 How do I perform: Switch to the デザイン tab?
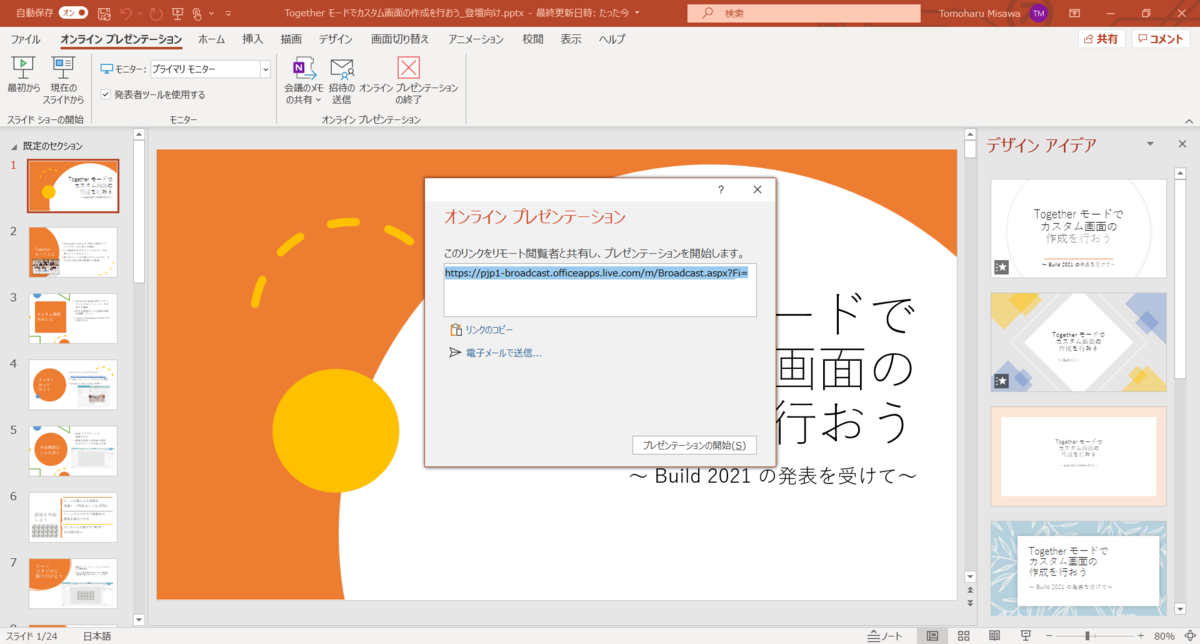pos(335,39)
